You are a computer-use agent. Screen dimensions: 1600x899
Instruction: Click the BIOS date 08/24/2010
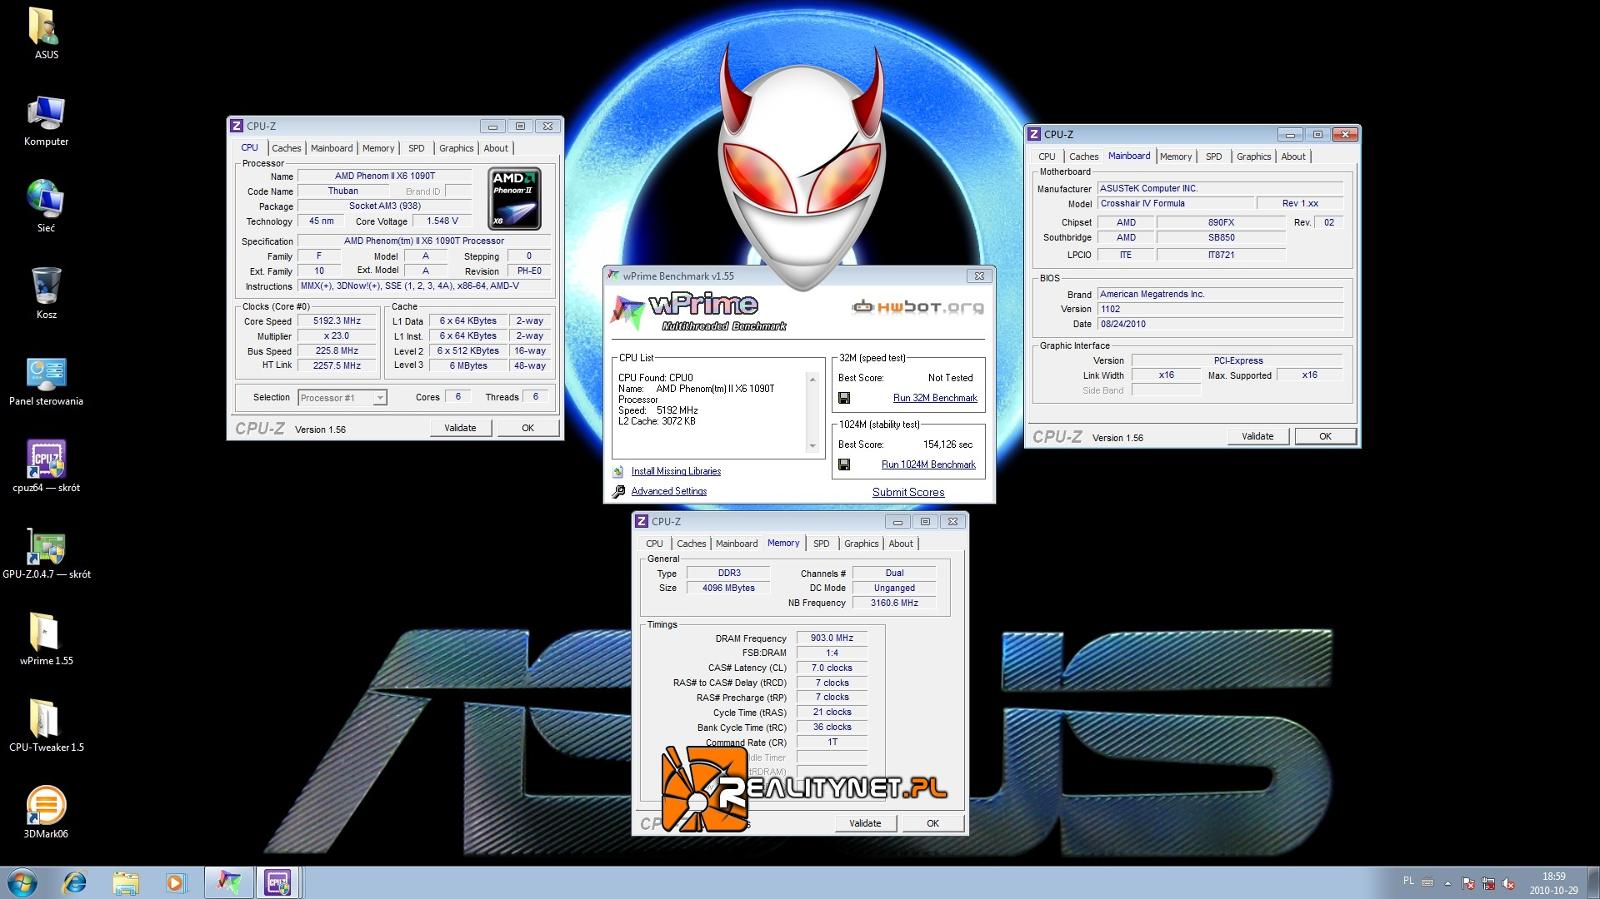tap(1220, 324)
